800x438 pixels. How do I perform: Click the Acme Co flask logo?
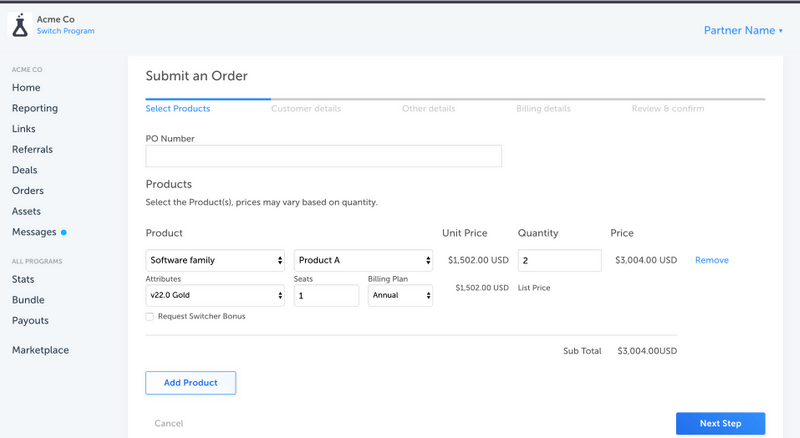coord(19,26)
